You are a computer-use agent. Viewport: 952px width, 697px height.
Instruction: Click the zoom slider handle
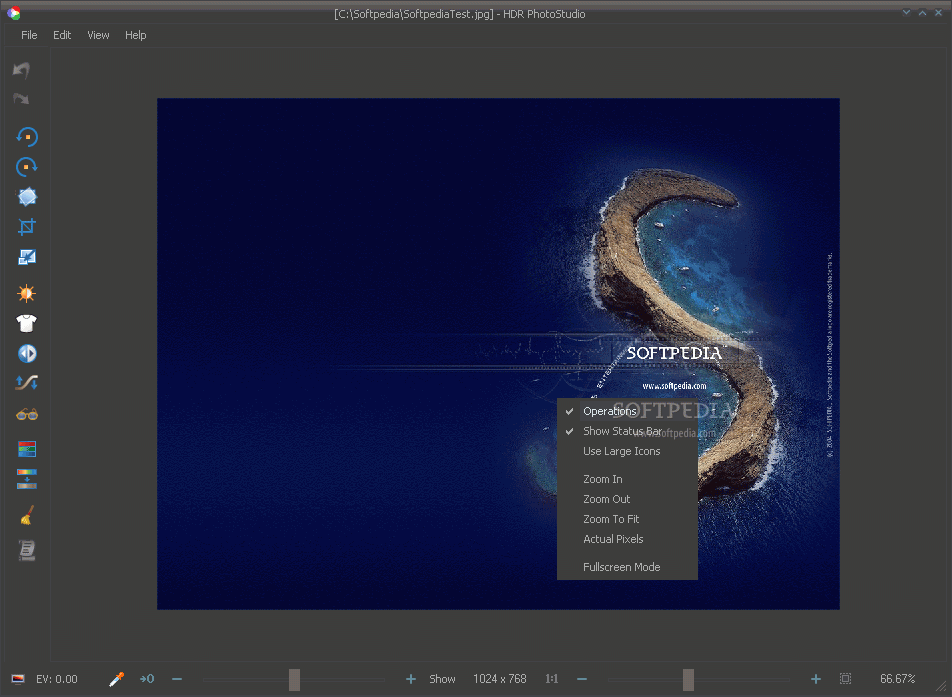point(688,679)
